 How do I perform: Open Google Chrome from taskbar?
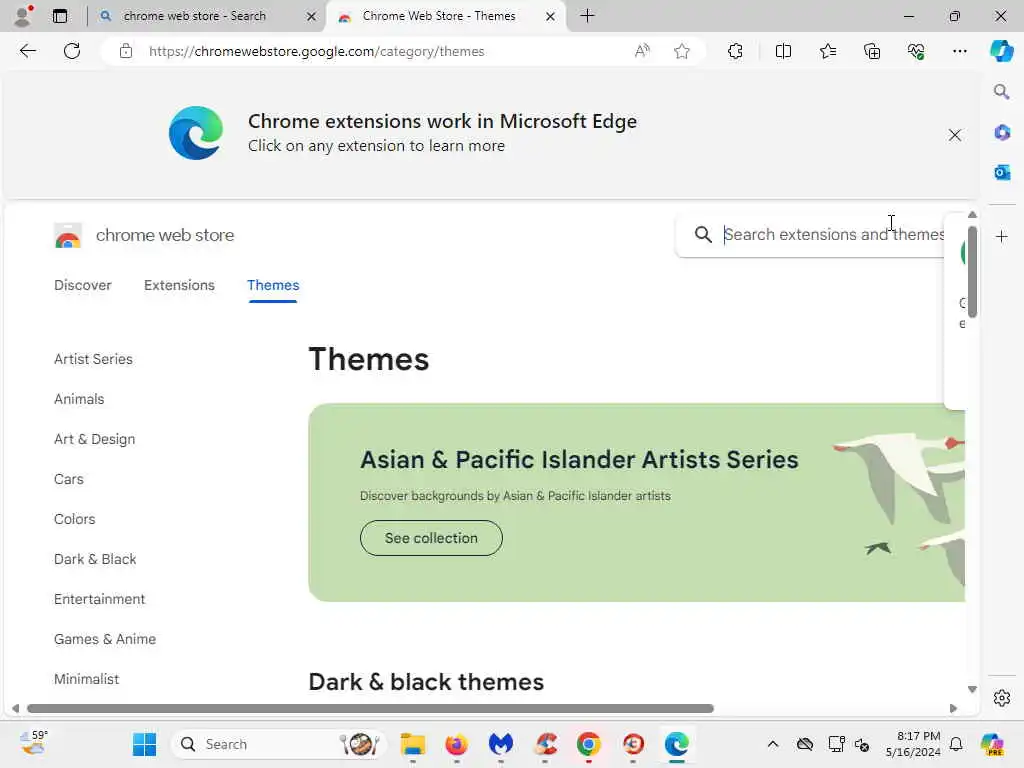click(x=588, y=744)
